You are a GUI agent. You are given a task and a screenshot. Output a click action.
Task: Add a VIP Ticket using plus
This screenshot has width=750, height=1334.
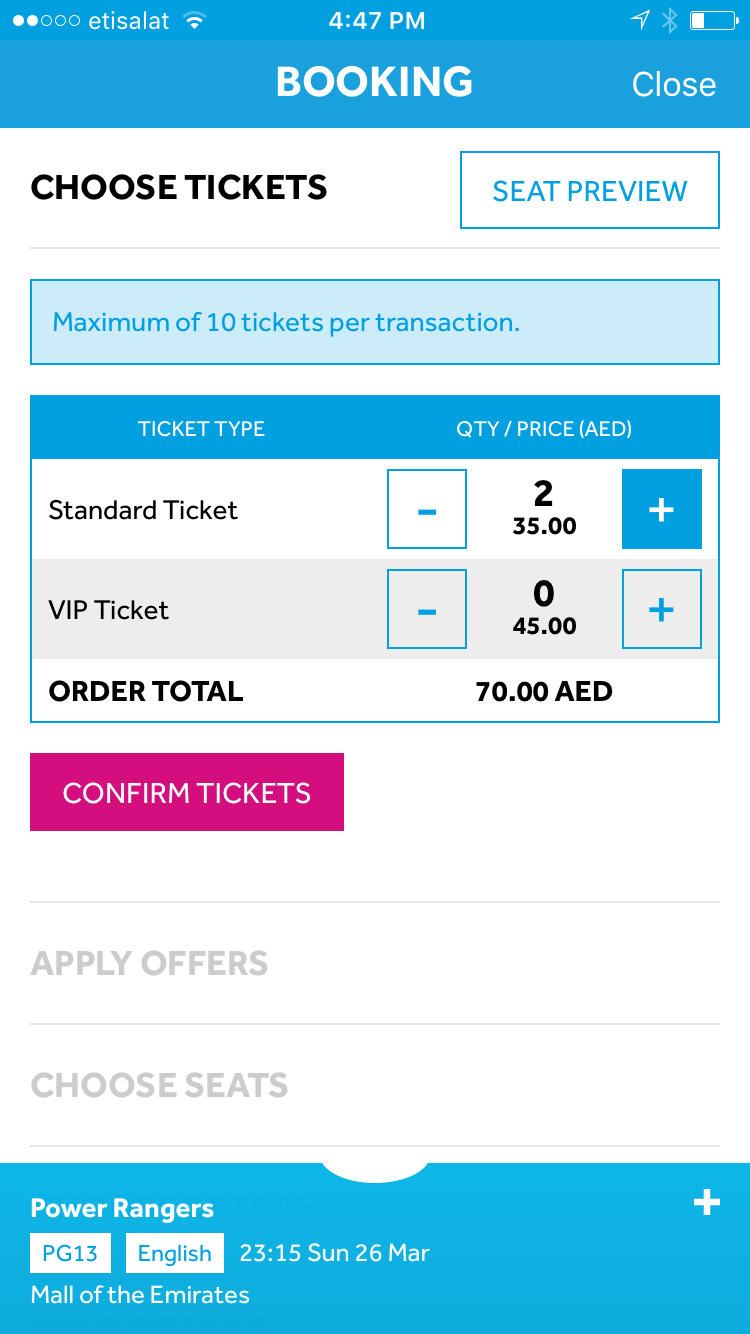click(661, 609)
